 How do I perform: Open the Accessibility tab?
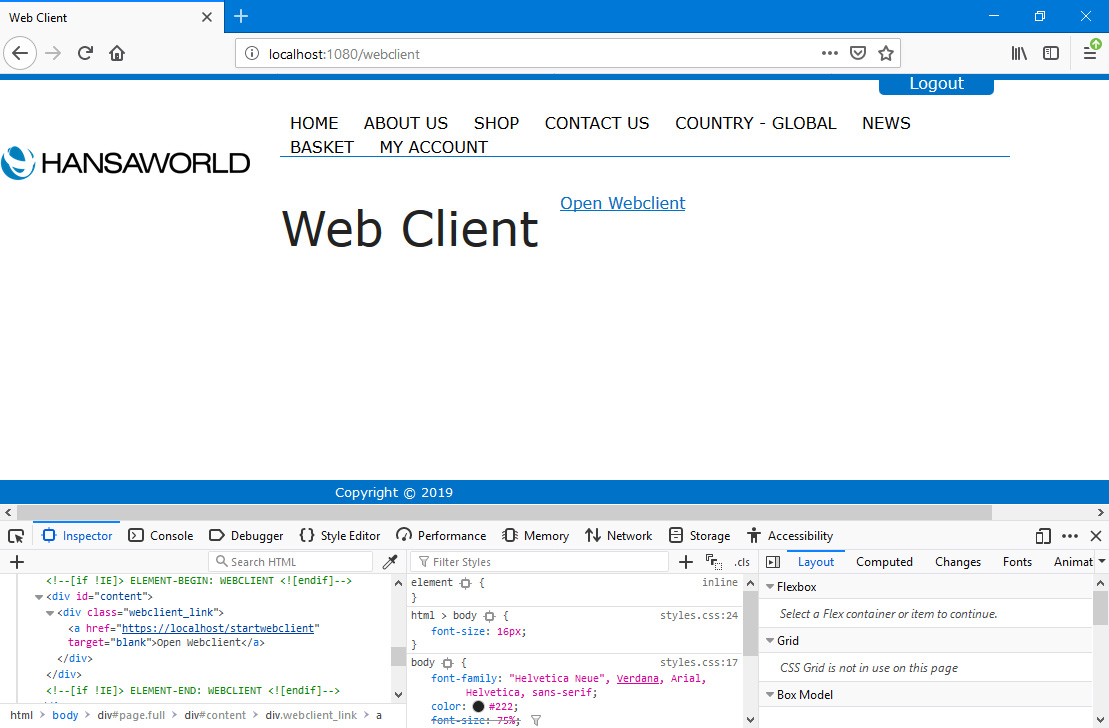[x=791, y=536]
